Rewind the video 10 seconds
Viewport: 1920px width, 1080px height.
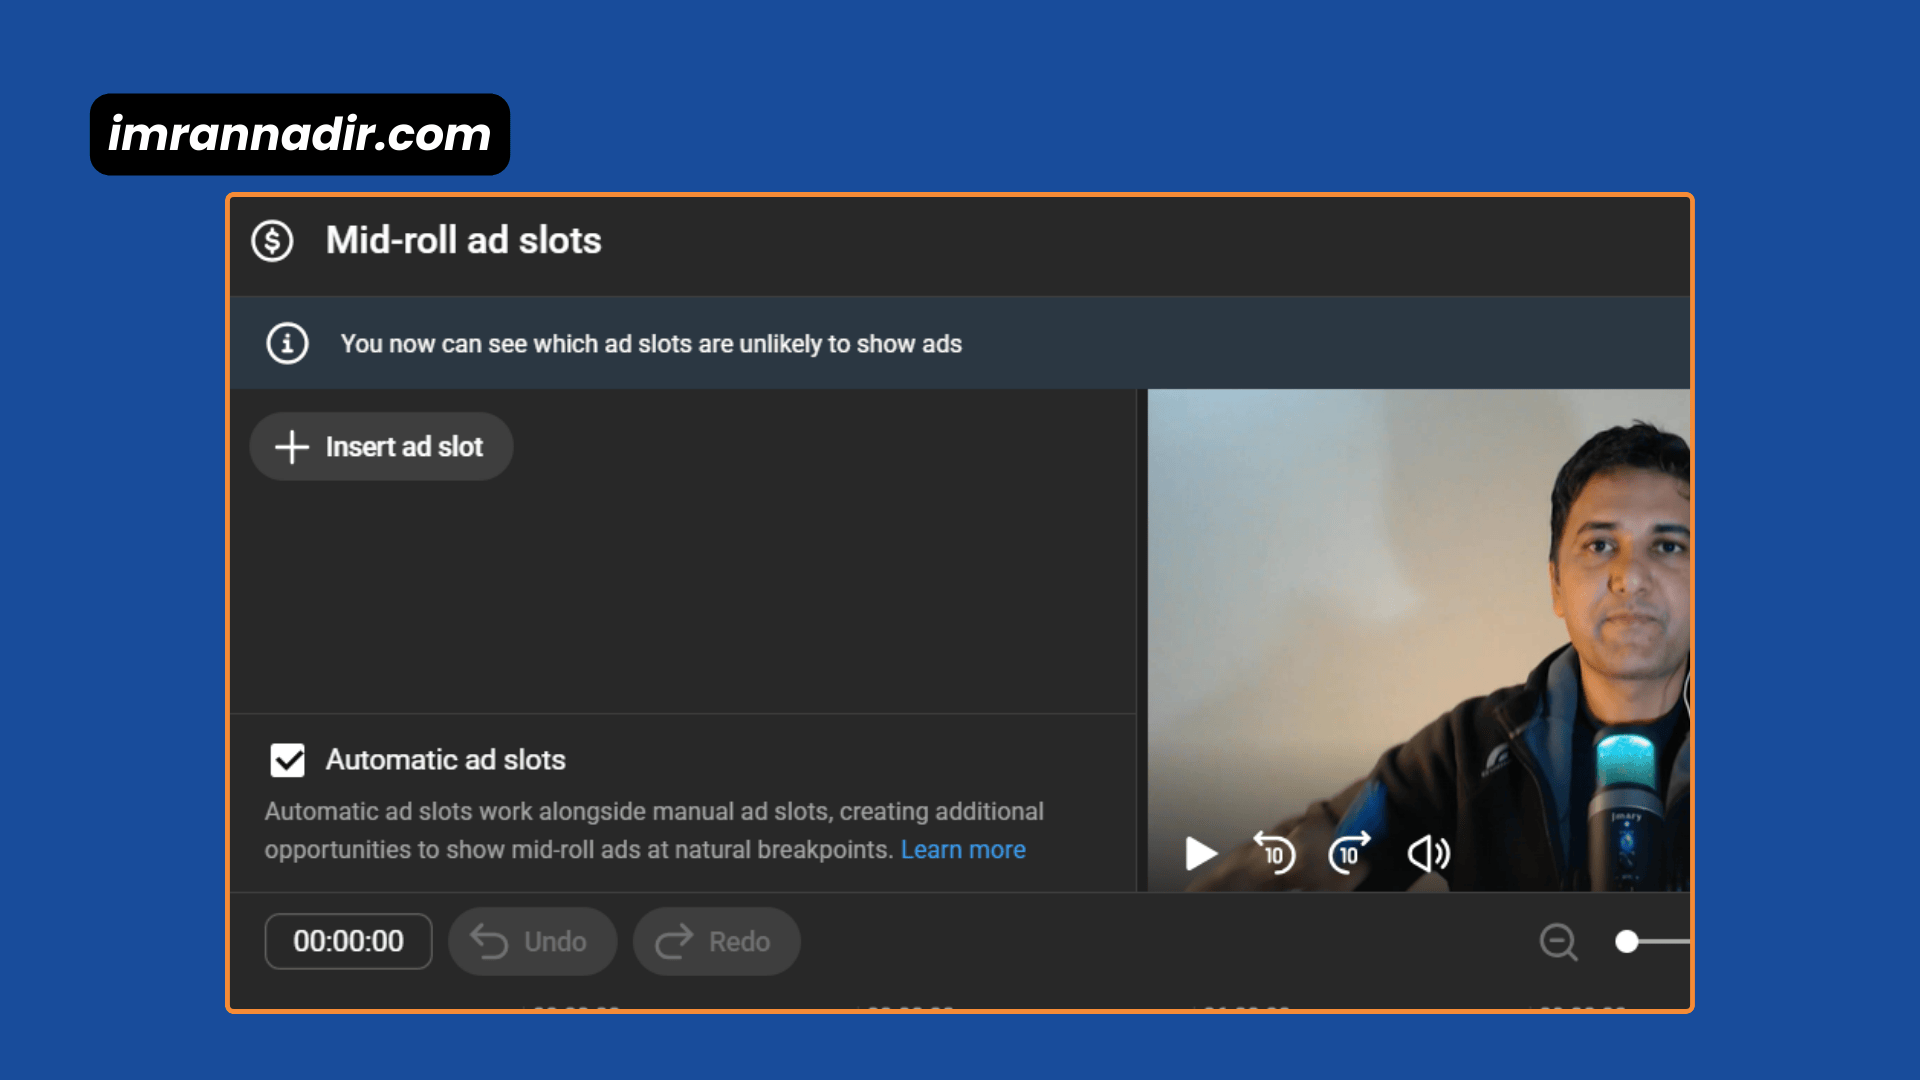point(1275,853)
